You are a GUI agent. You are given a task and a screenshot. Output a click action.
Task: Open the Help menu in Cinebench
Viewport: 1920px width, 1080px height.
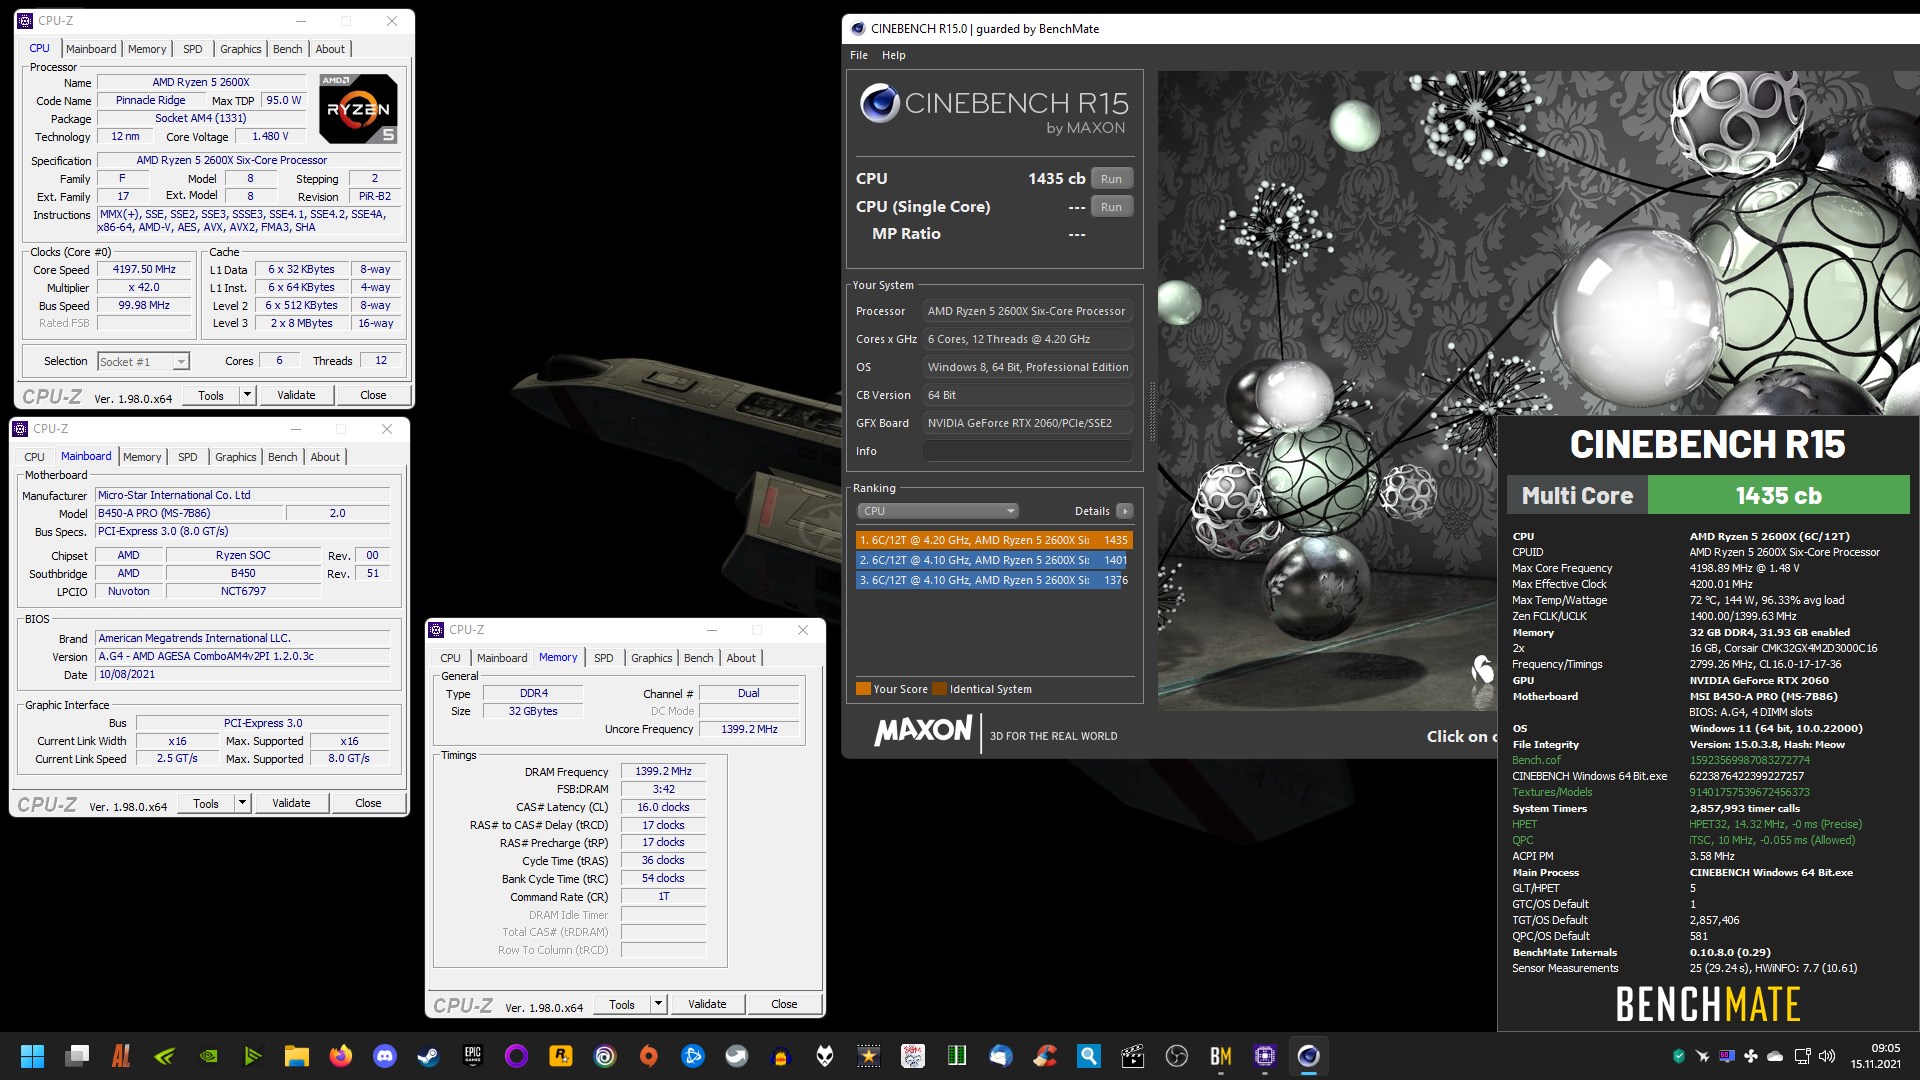893,55
